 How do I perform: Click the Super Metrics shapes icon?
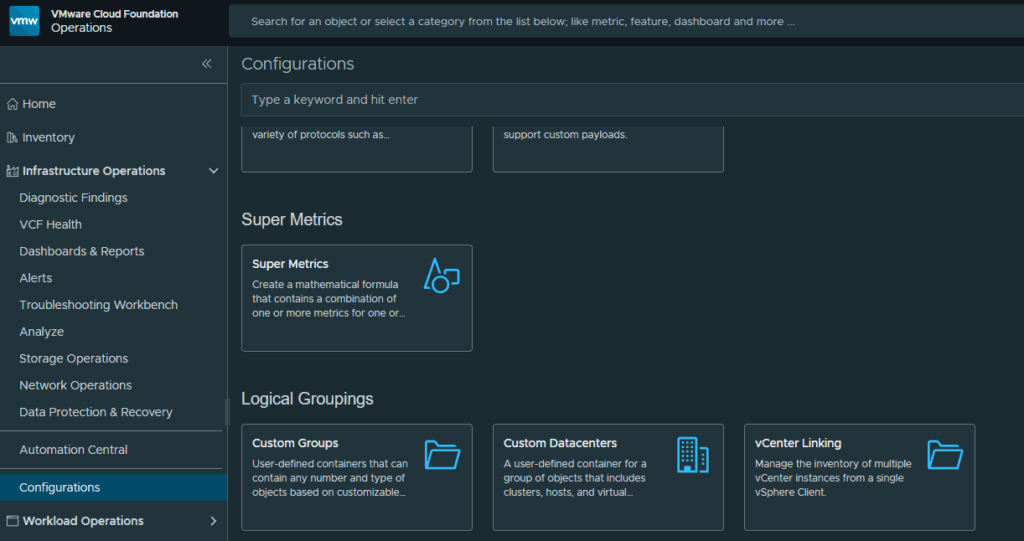pos(441,275)
